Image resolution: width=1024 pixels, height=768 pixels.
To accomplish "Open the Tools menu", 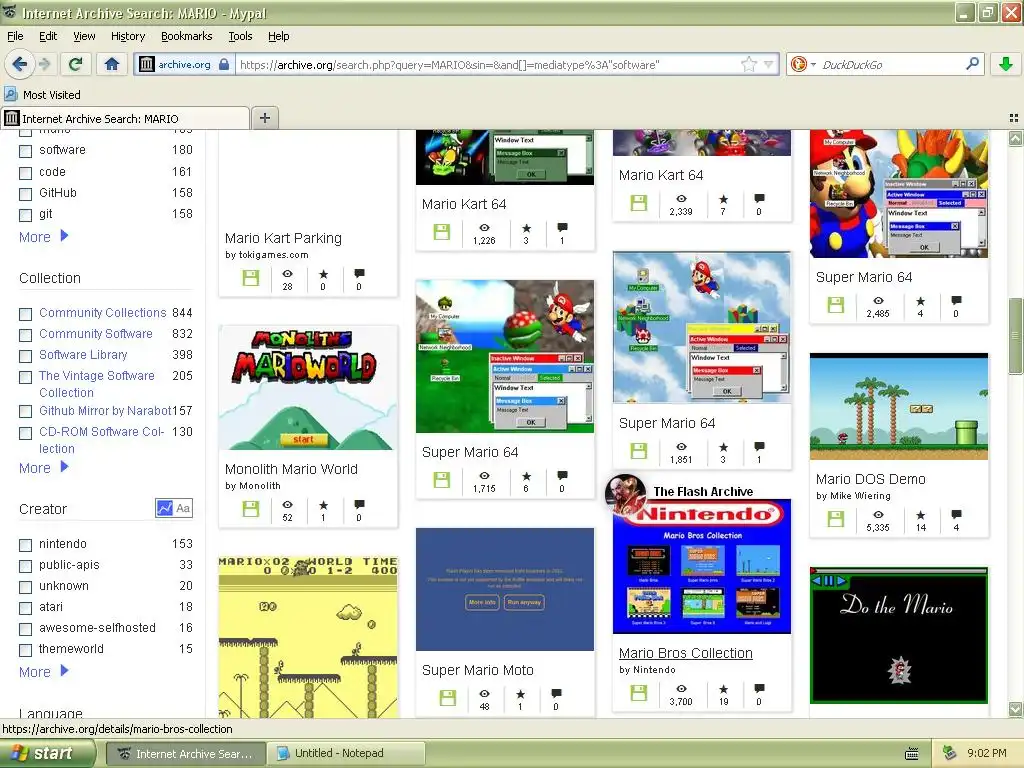I will coord(240,36).
